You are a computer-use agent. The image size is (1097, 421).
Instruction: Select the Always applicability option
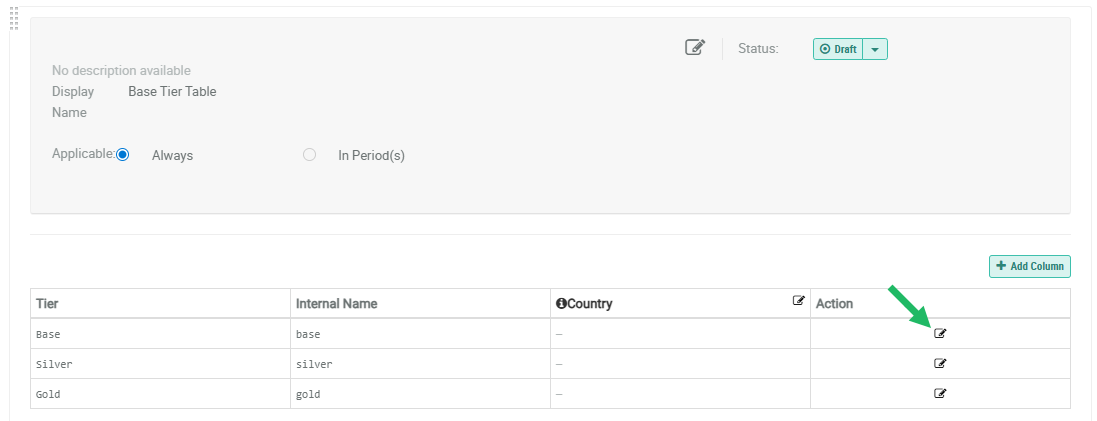(123, 154)
